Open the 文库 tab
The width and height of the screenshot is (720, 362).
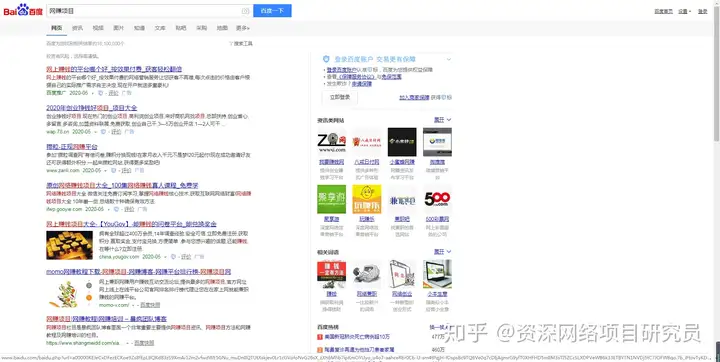tap(160, 28)
